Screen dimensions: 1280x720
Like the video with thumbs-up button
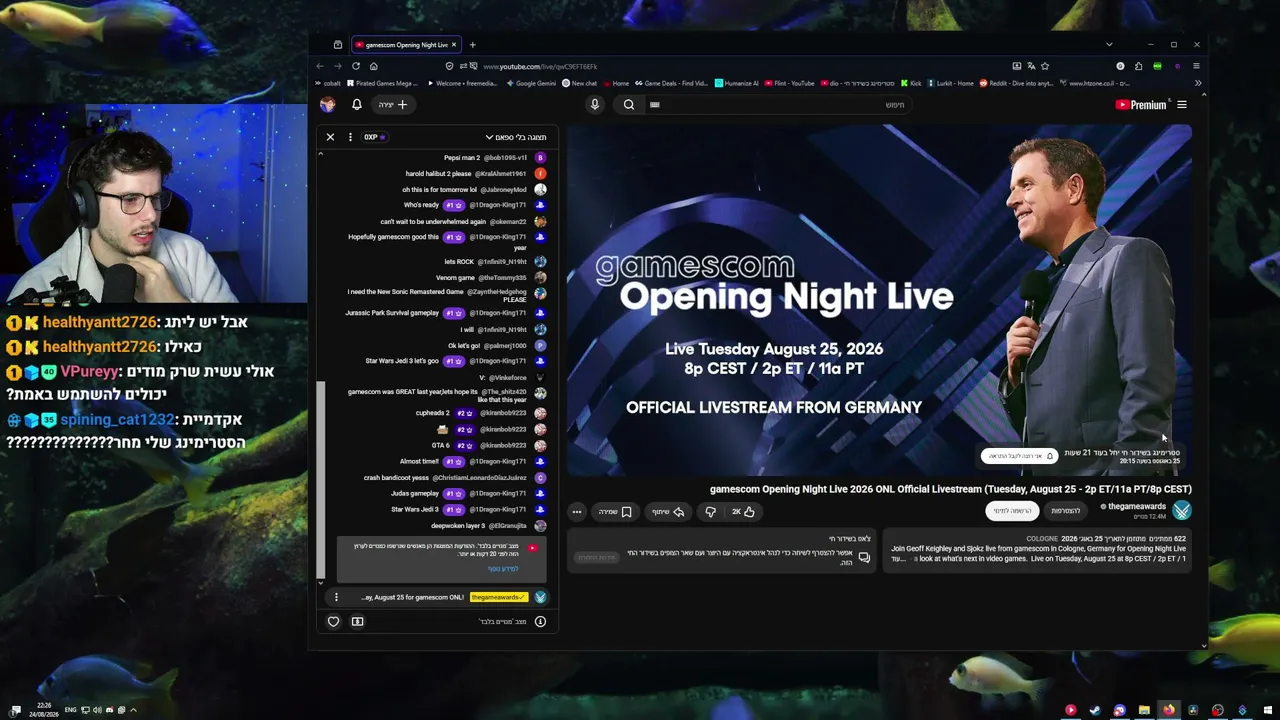pos(743,512)
